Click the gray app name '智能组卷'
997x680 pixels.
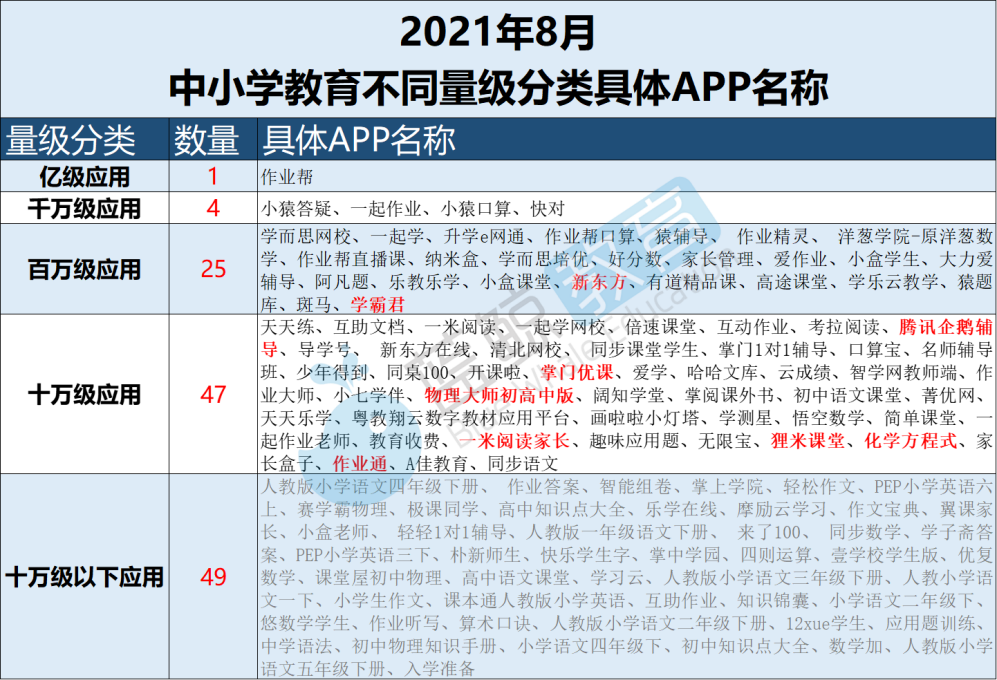(x=635, y=487)
